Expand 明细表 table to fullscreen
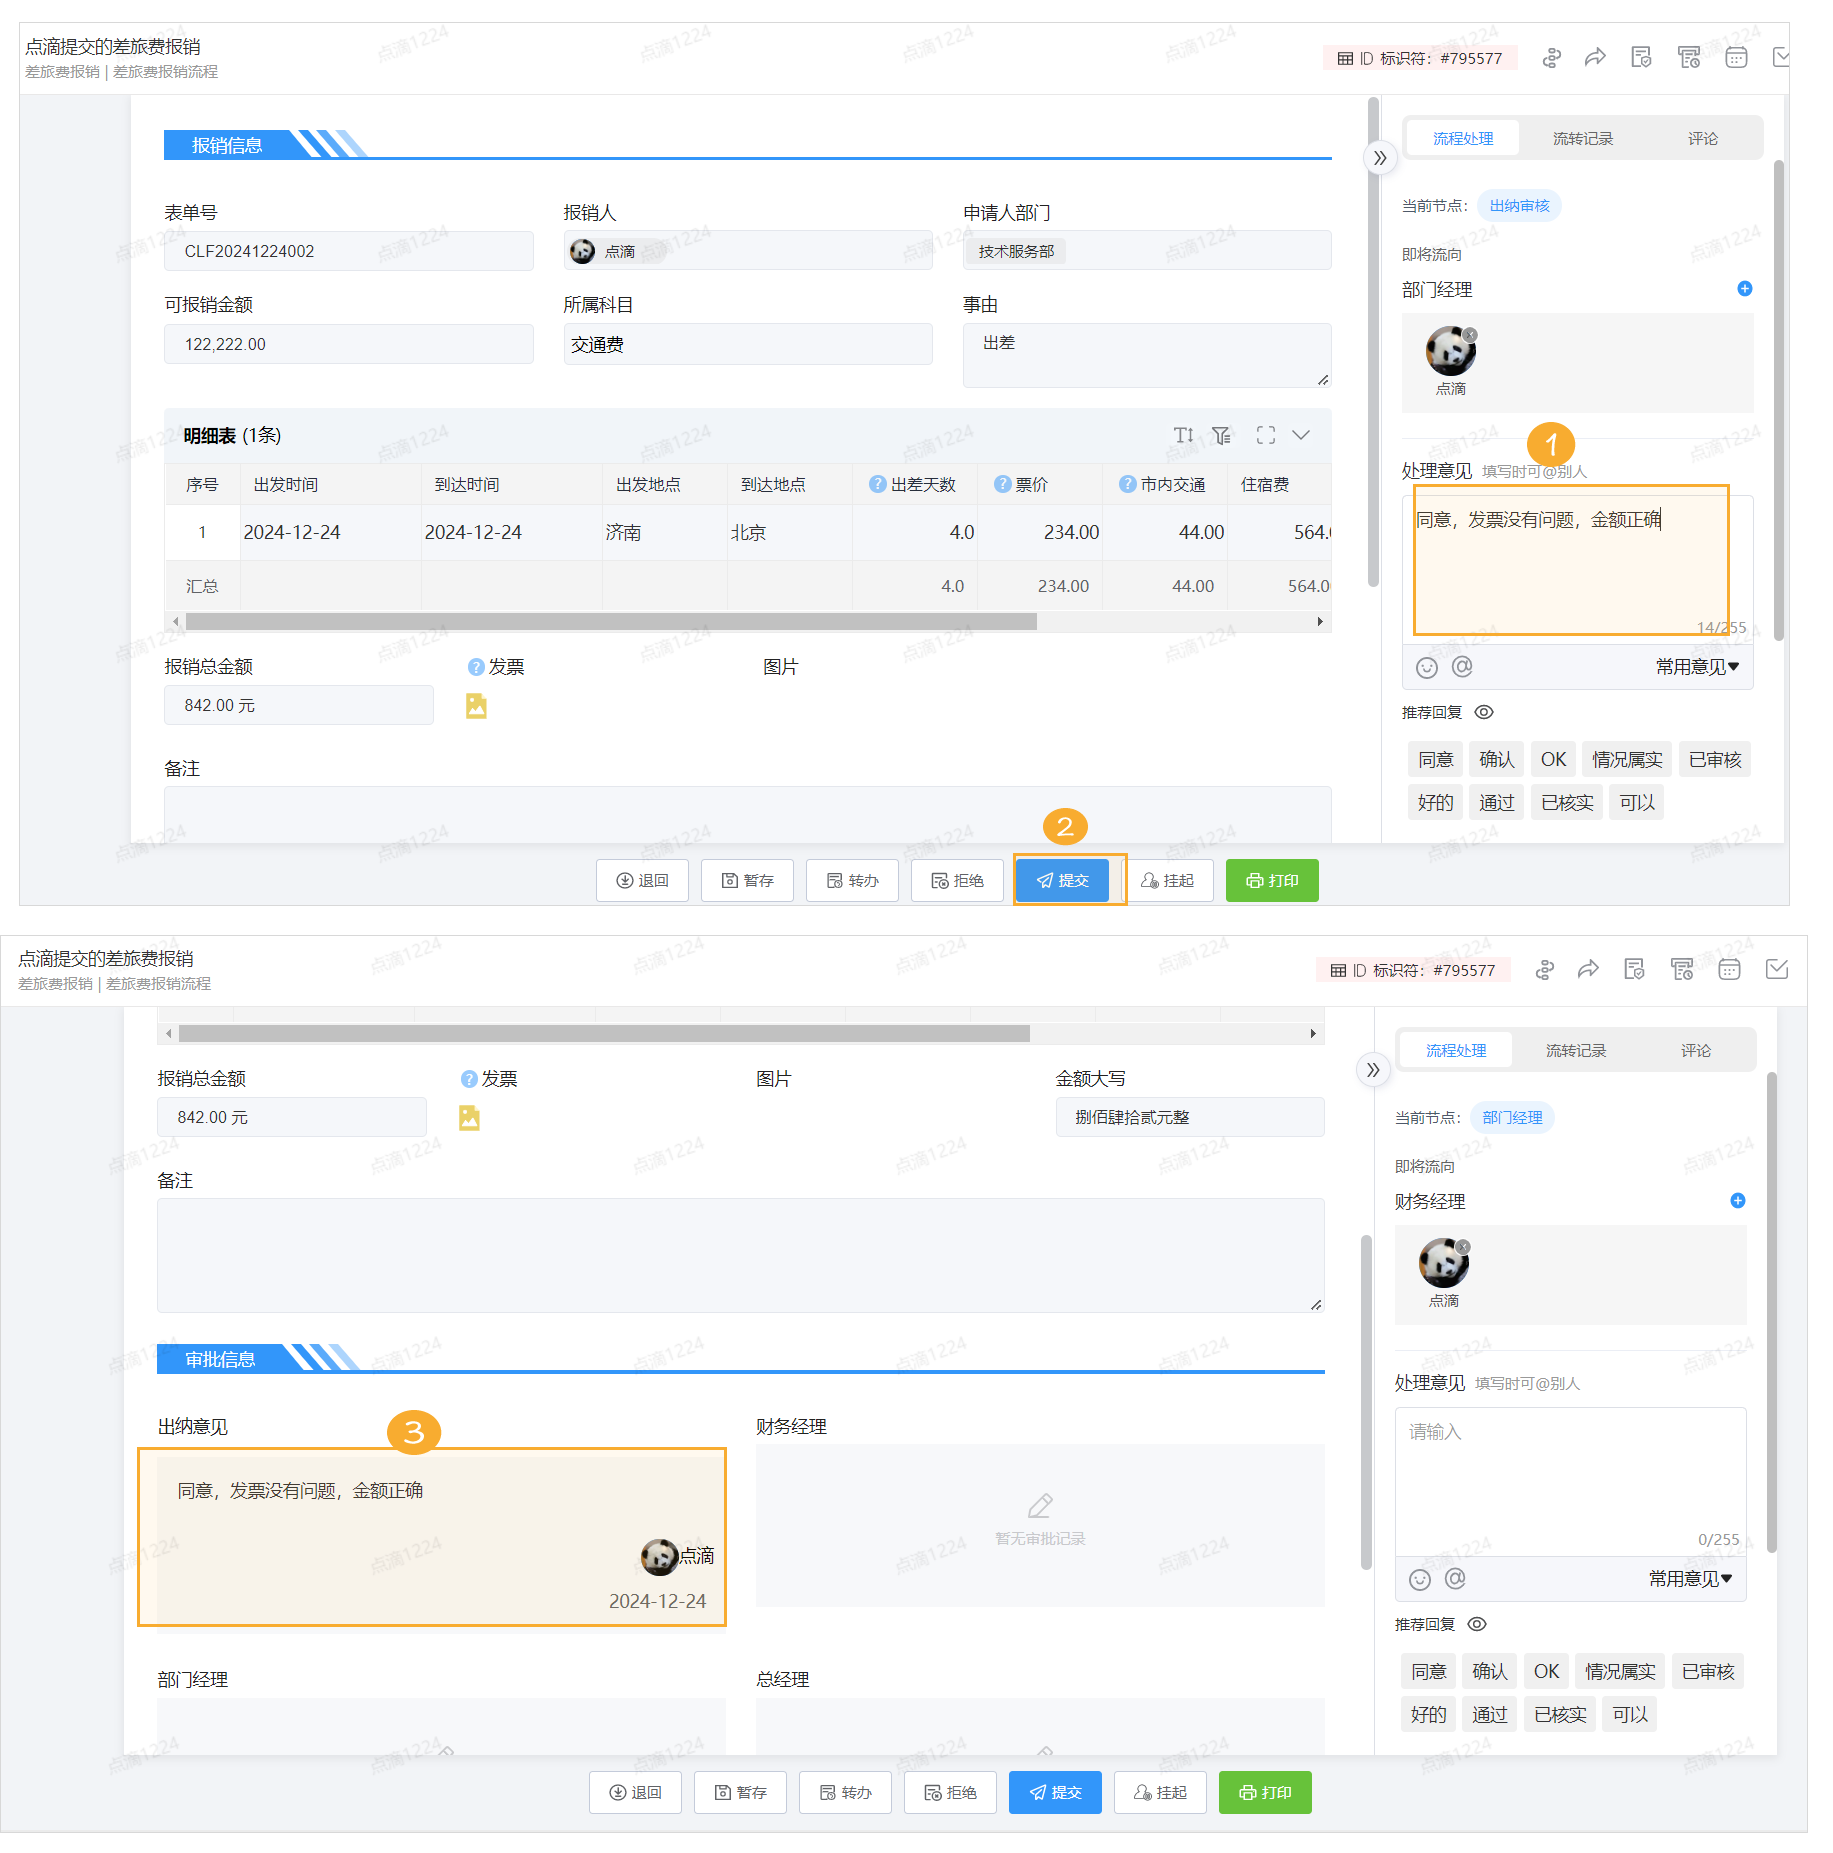Screen dimensions: 1833x1853 [x=1265, y=435]
